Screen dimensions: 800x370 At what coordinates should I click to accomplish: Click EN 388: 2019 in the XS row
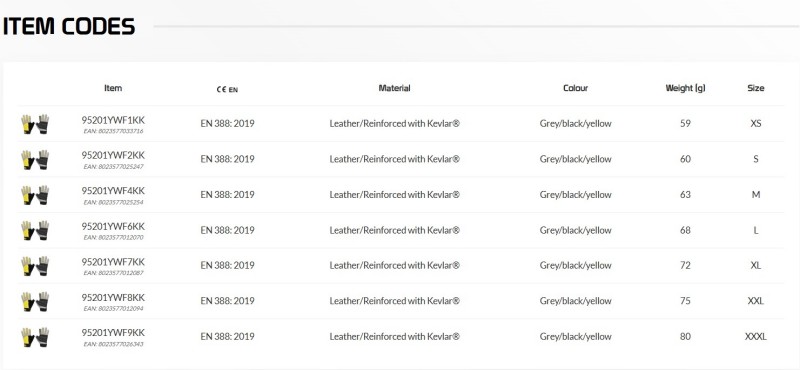pyautogui.click(x=227, y=124)
